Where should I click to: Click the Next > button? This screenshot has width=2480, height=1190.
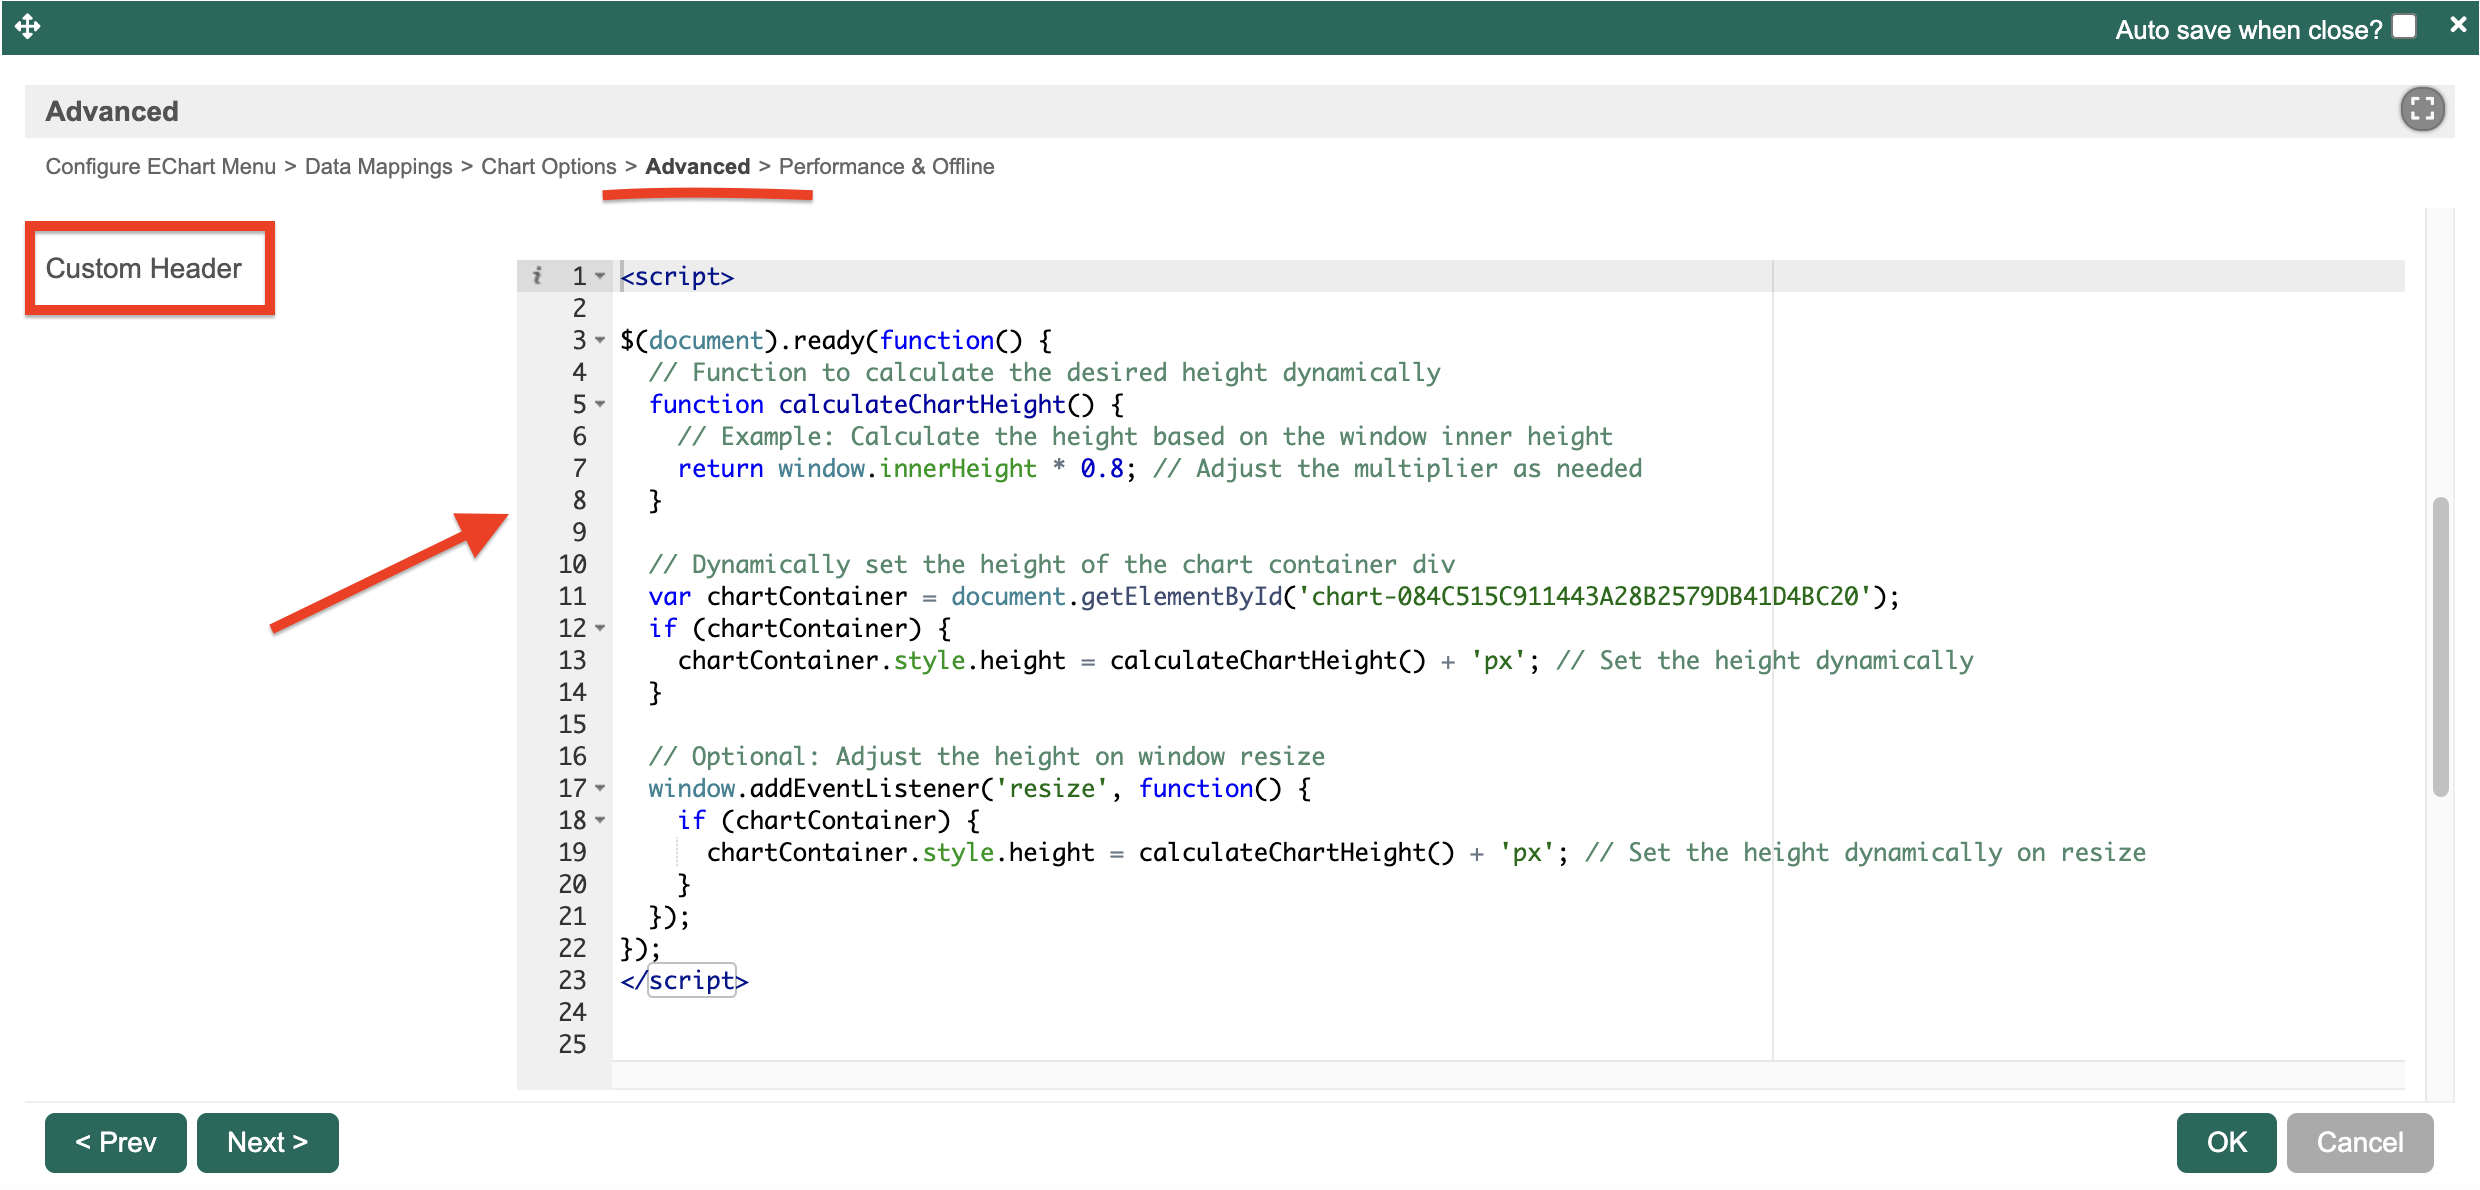(268, 1142)
